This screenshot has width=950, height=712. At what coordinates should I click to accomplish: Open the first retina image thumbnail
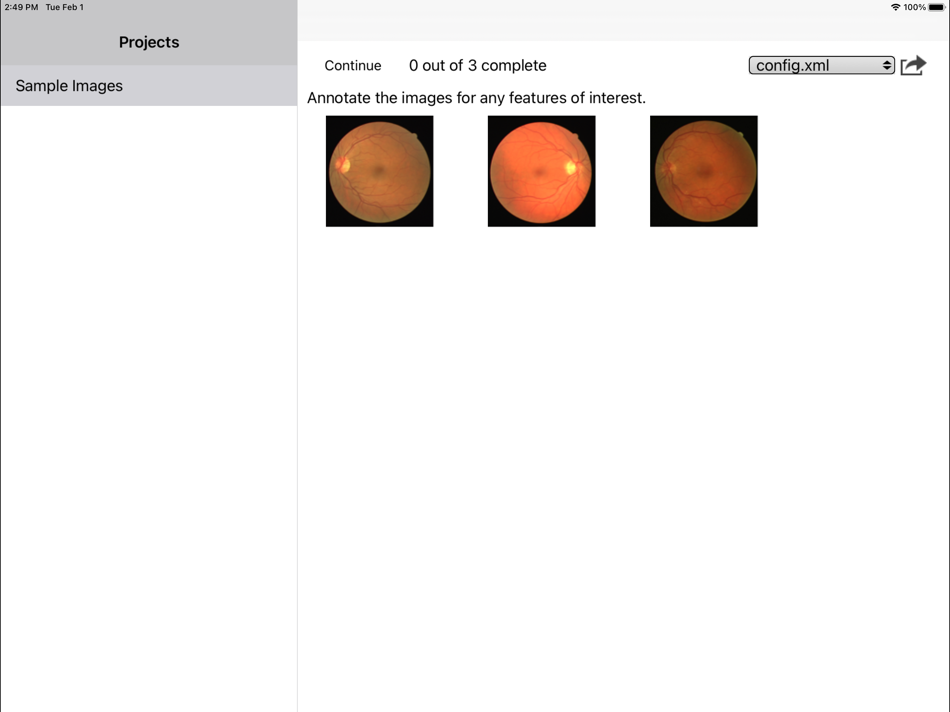(x=379, y=171)
